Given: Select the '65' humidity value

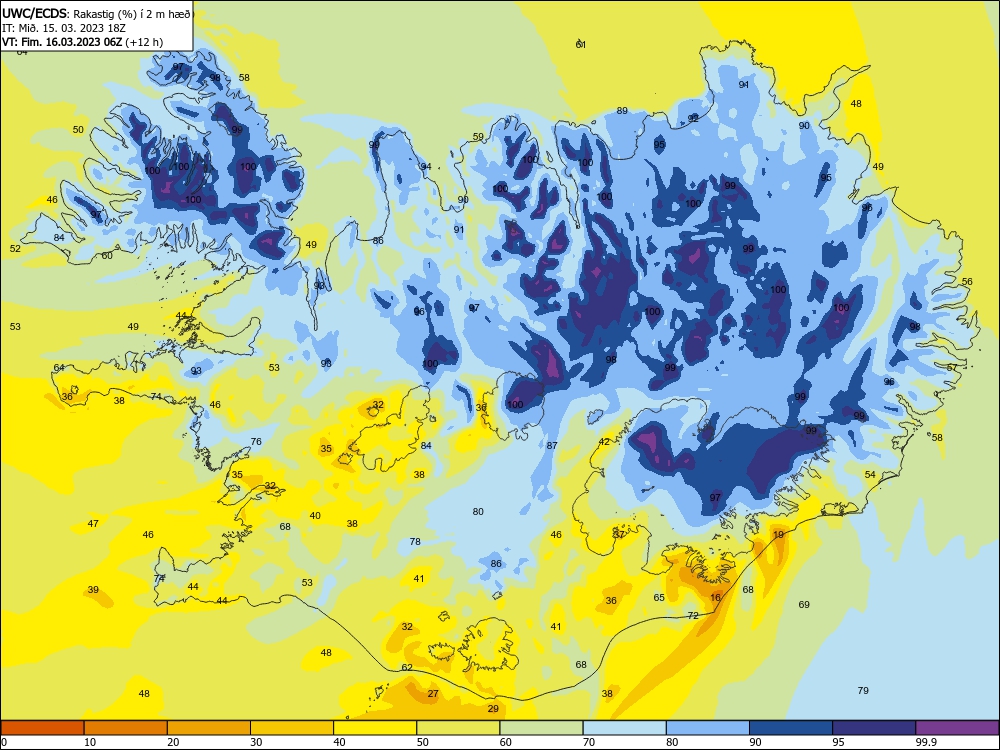Looking at the screenshot, I should pos(659,598).
